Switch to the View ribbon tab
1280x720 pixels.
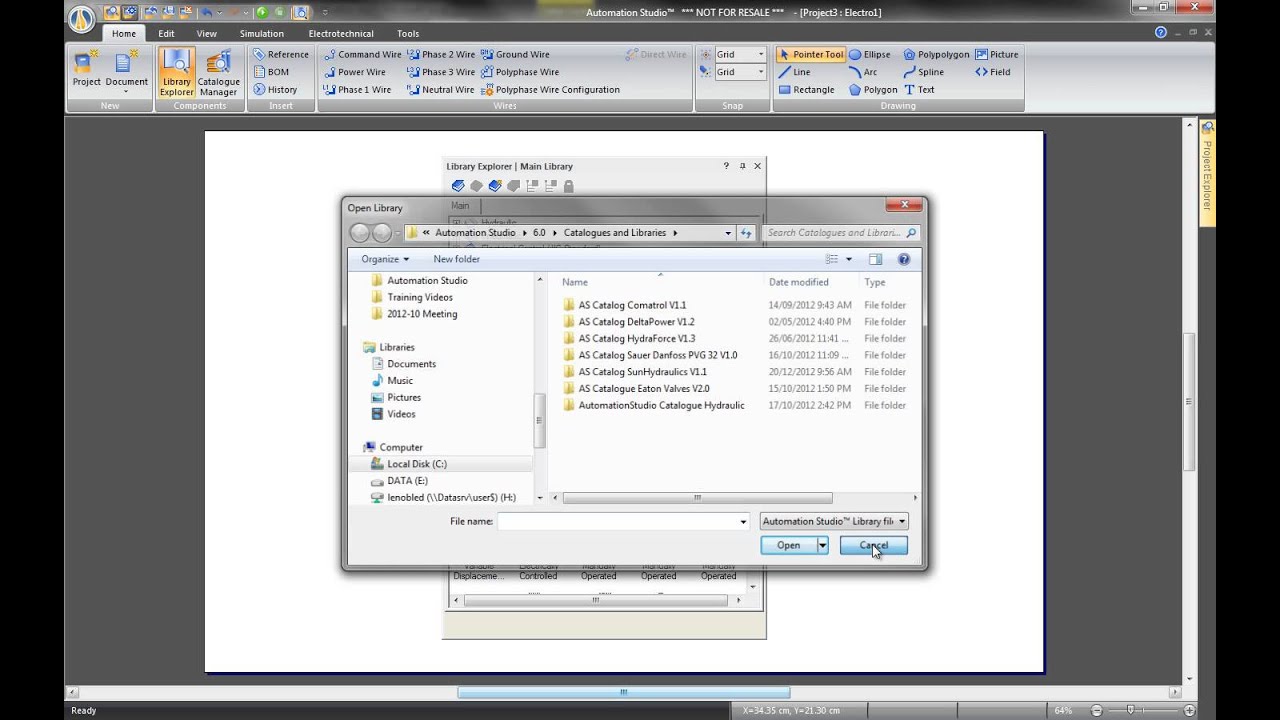click(206, 33)
